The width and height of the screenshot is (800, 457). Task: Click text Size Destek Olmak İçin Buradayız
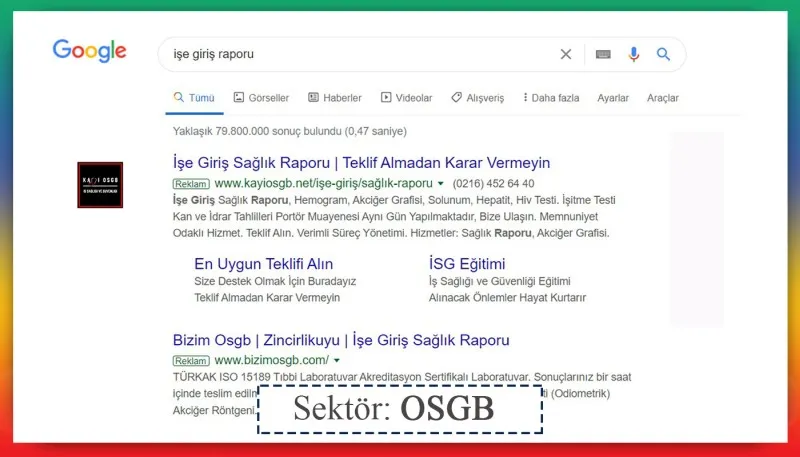pyautogui.click(x=275, y=281)
